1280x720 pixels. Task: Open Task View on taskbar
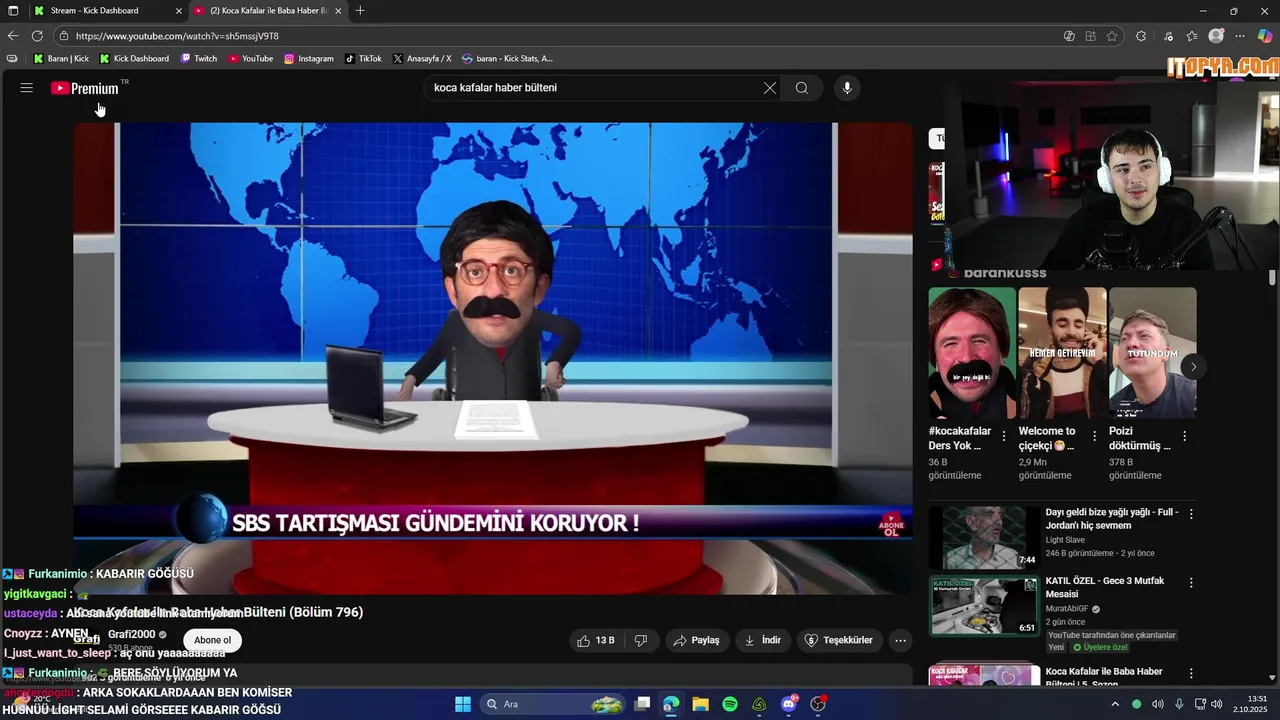(643, 704)
